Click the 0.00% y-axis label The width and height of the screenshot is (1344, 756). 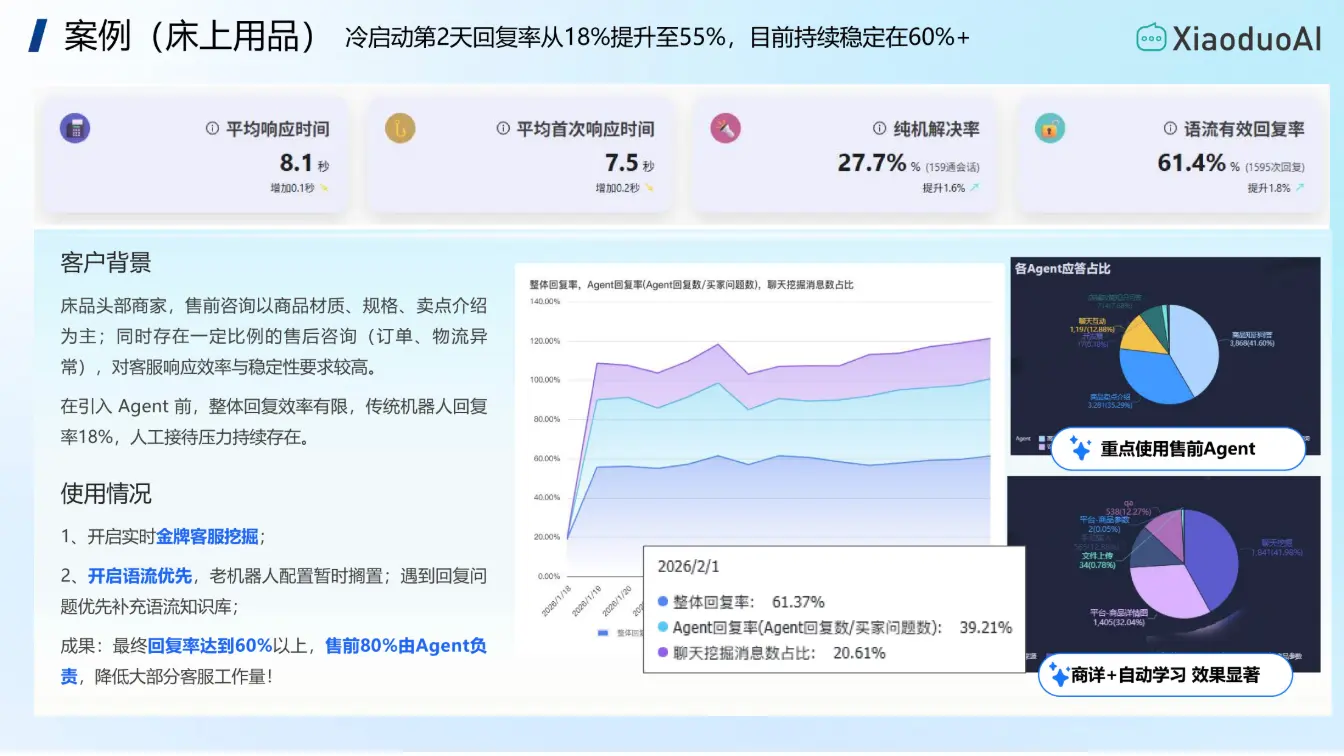coord(548,576)
